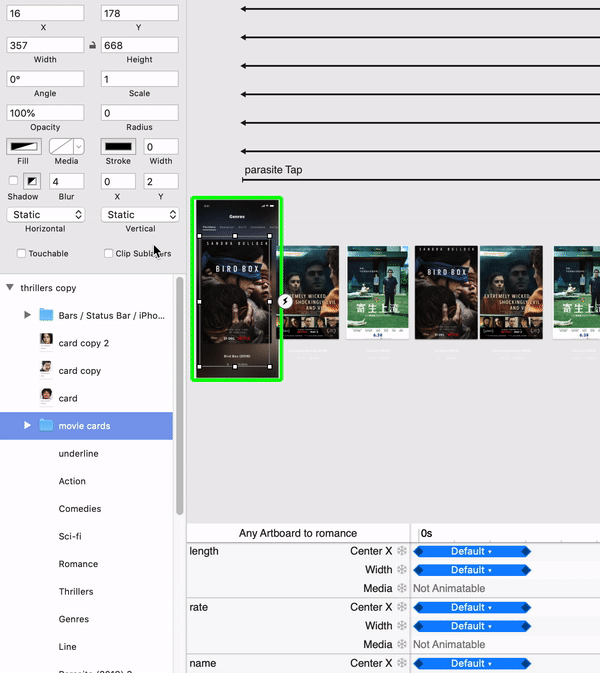Click the shadow Blur field showing 4
Viewport: 600px width, 673px height.
pyautogui.click(x=67, y=182)
